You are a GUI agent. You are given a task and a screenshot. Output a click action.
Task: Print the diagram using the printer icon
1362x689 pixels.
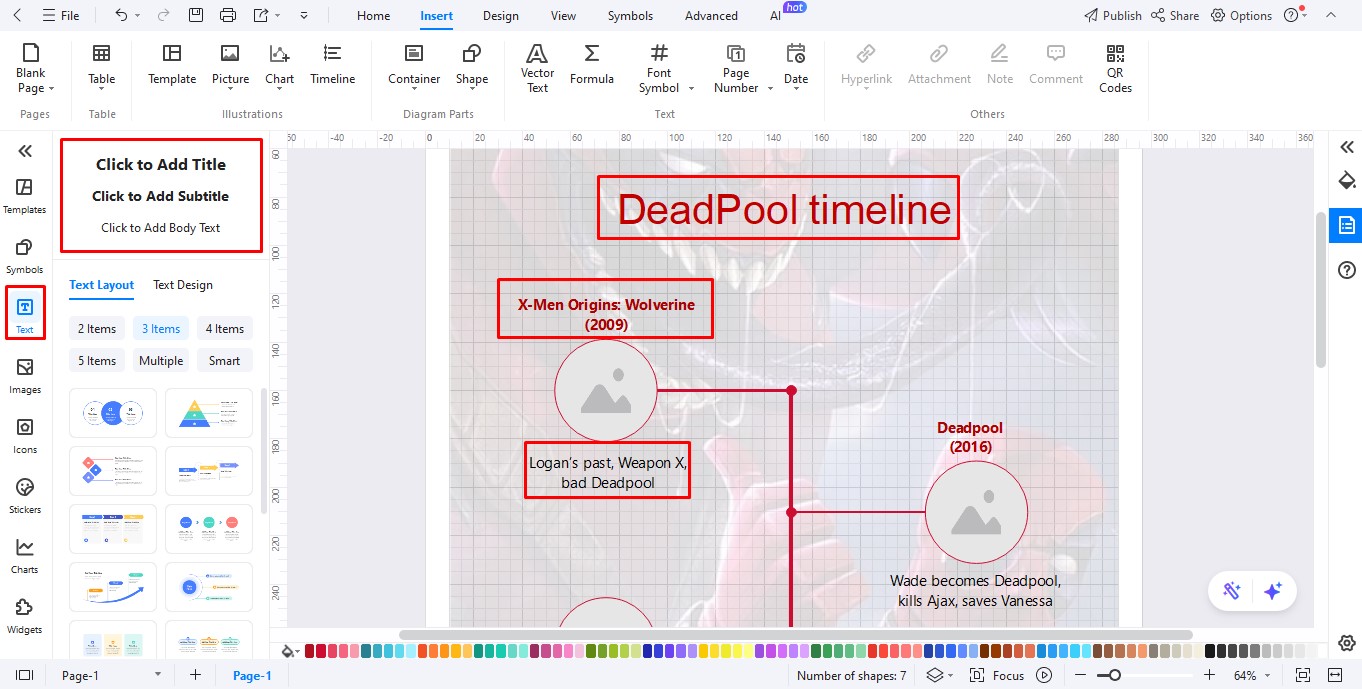(x=228, y=15)
